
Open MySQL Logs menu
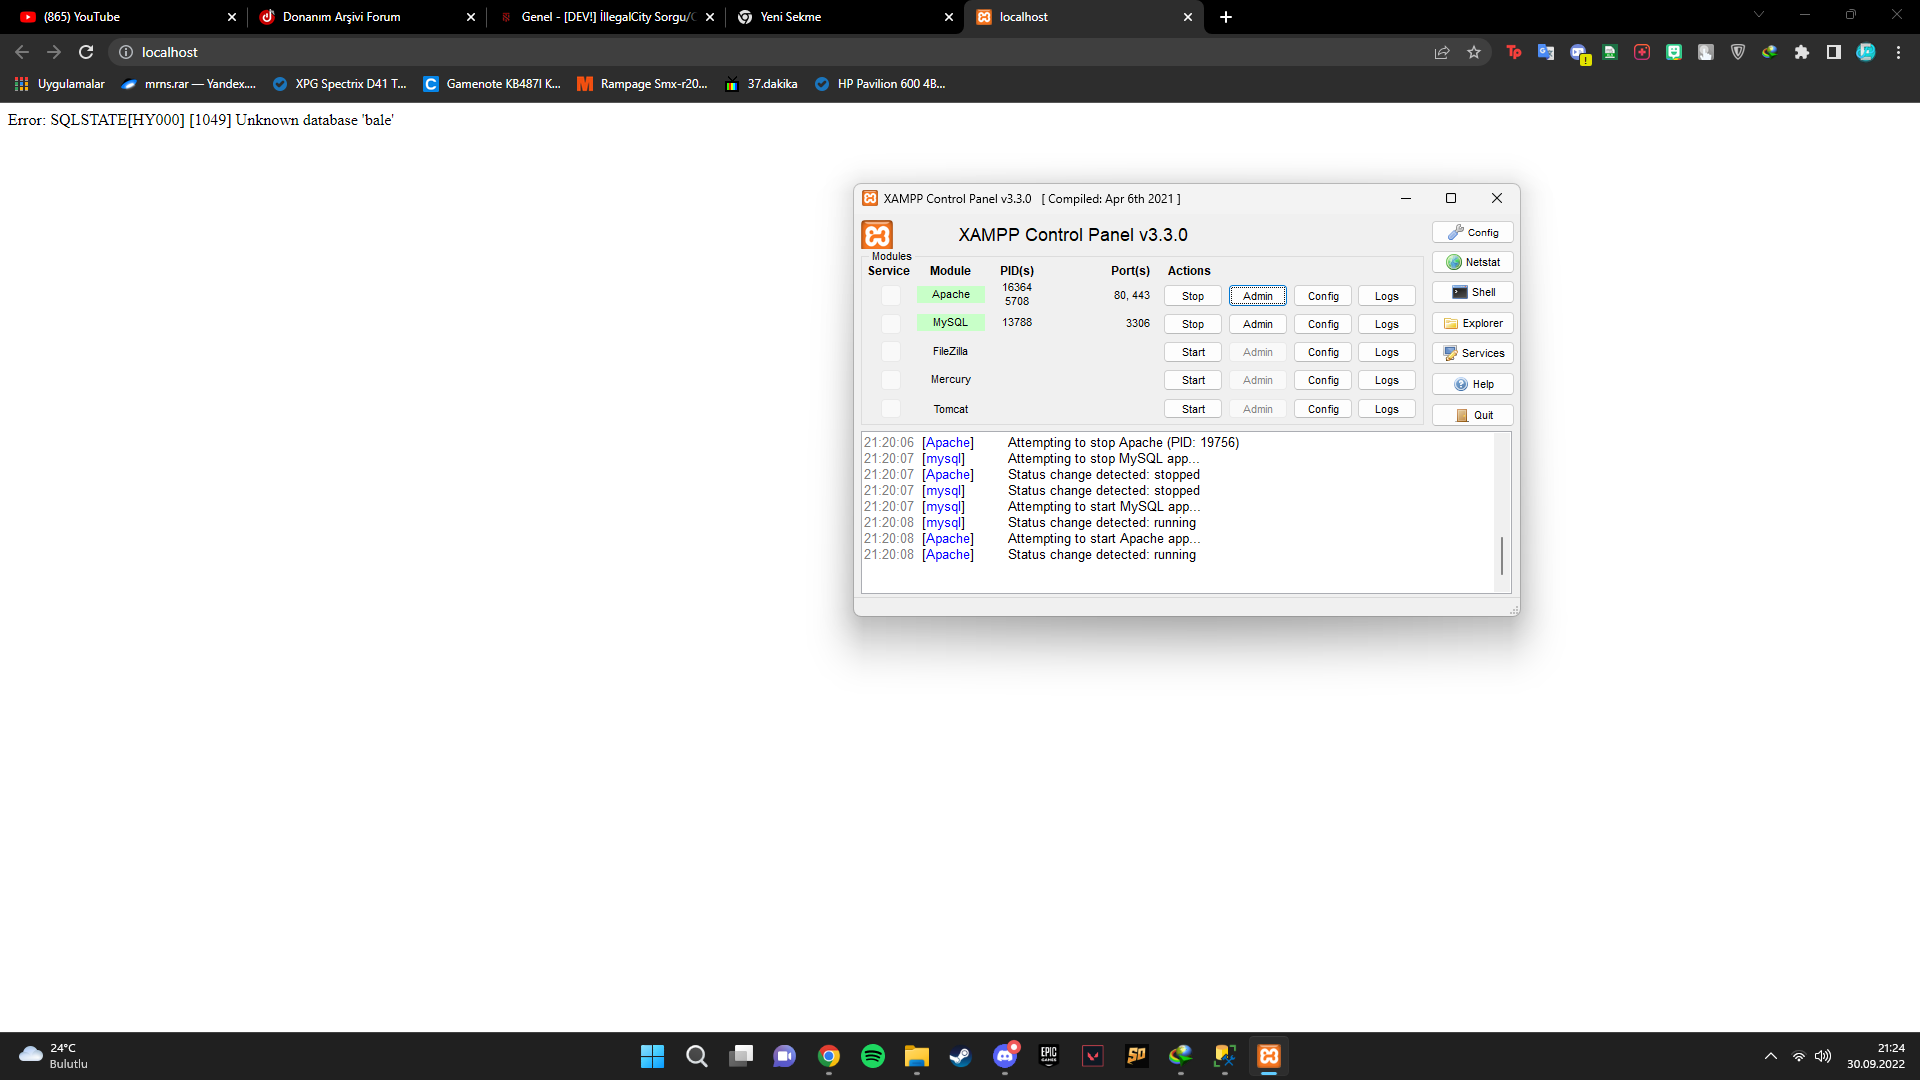tap(1387, 324)
